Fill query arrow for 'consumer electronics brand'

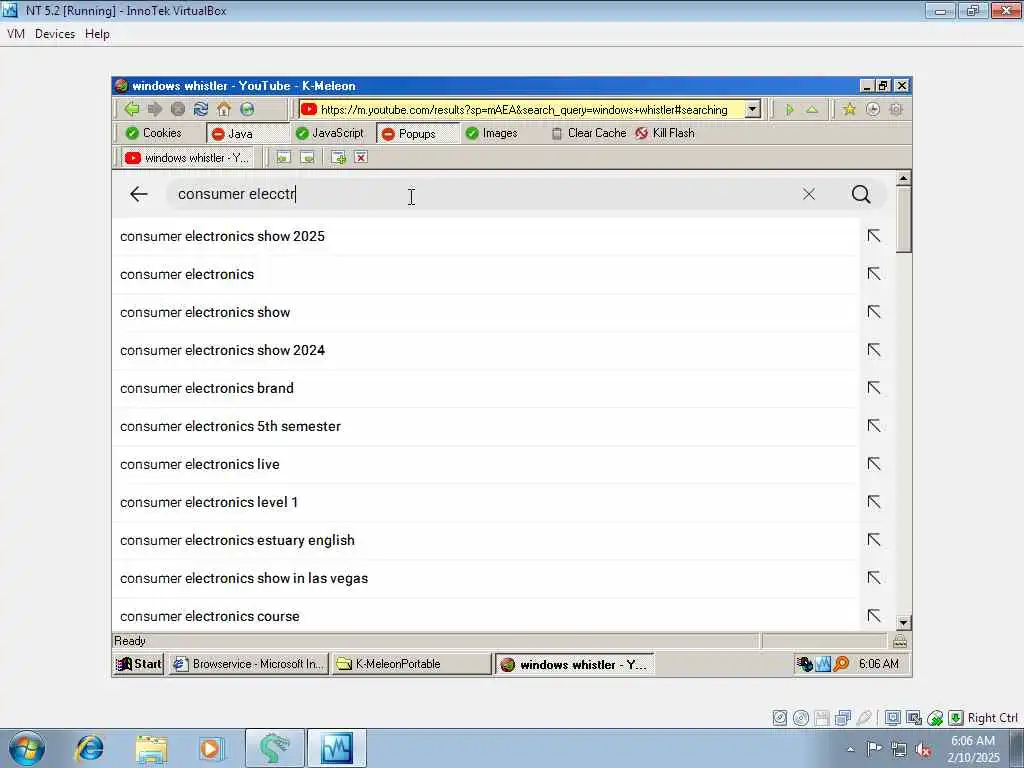(x=874, y=388)
